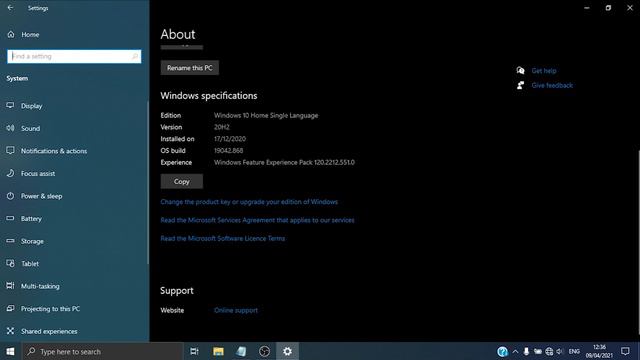Image resolution: width=640 pixels, height=360 pixels.
Task: Open File Explorer from the taskbar
Action: 218,351
